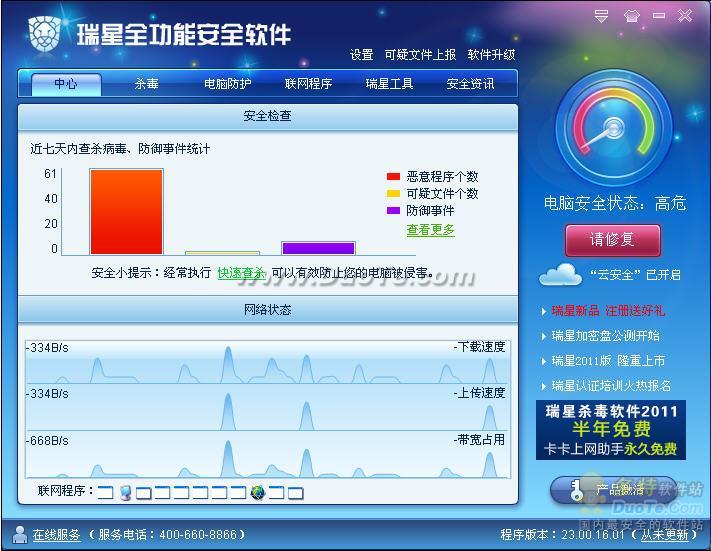Click the 安全检查 section header
The image size is (711, 551).
click(x=268, y=116)
